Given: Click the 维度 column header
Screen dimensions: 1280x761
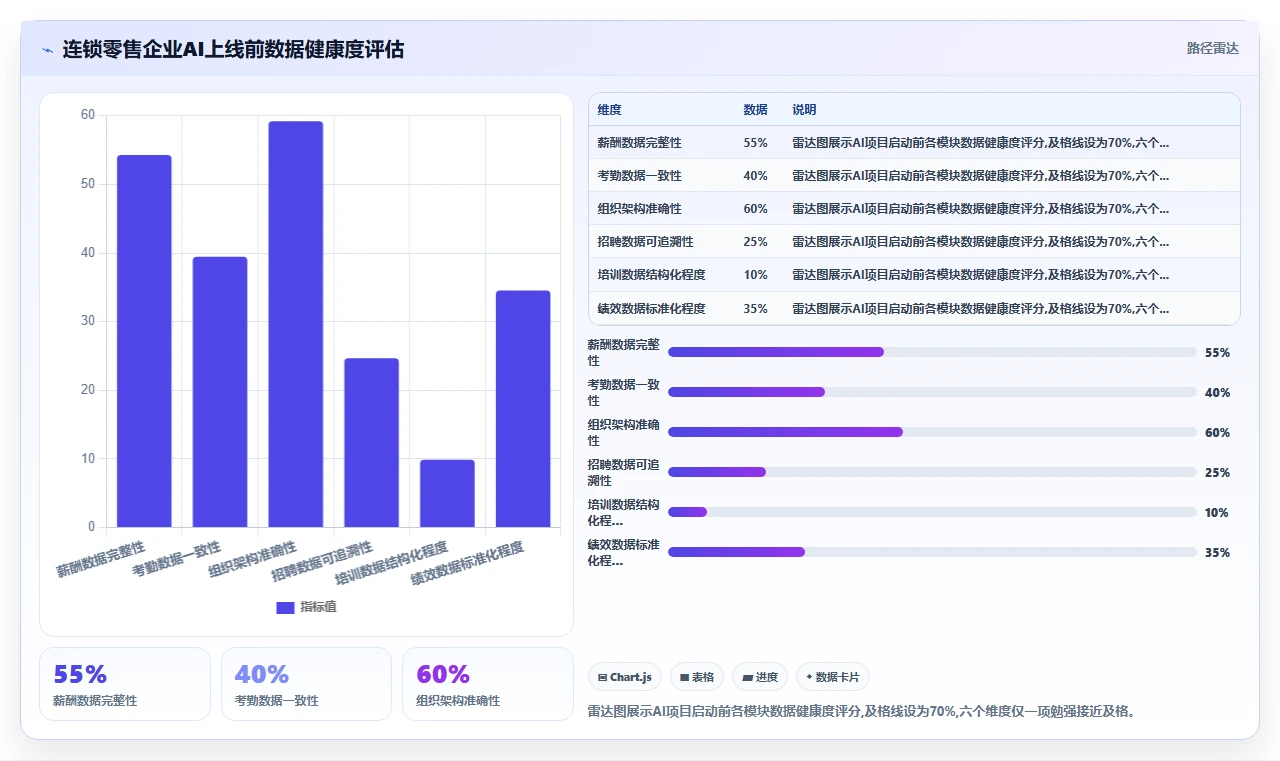Looking at the screenshot, I should [x=609, y=110].
